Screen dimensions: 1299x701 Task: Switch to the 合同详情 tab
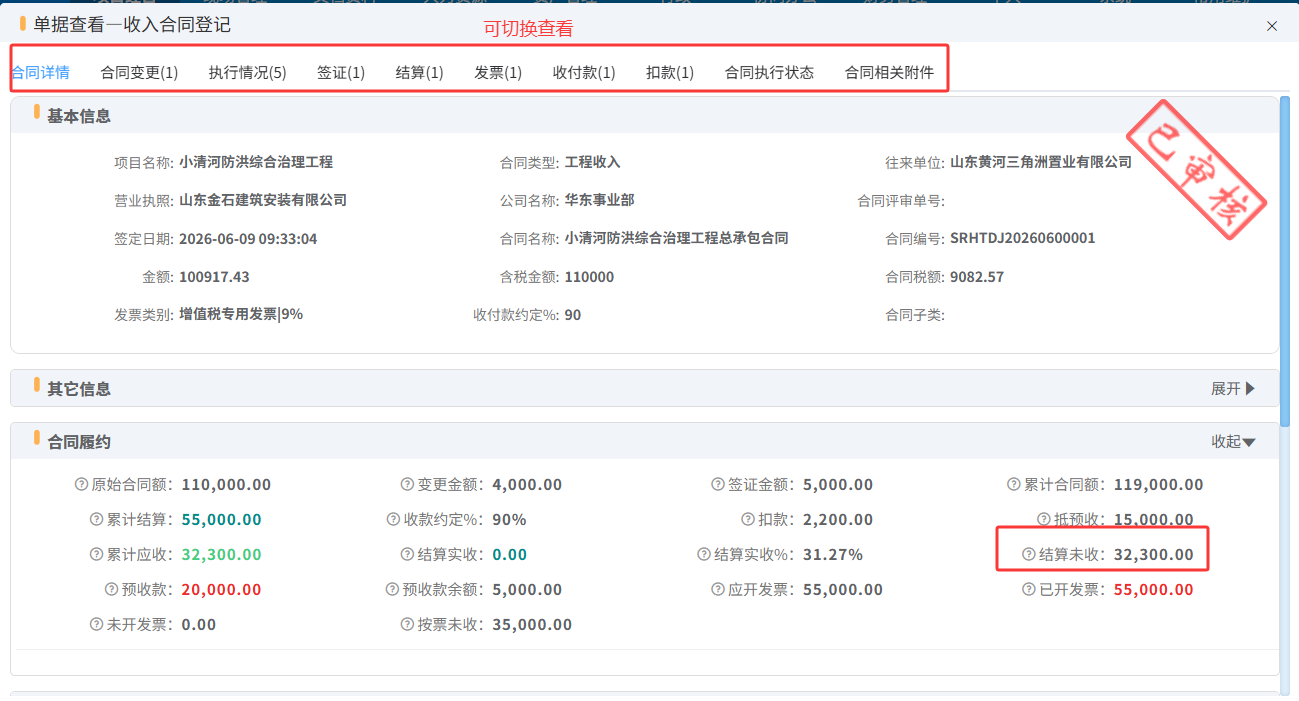pyautogui.click(x=40, y=72)
